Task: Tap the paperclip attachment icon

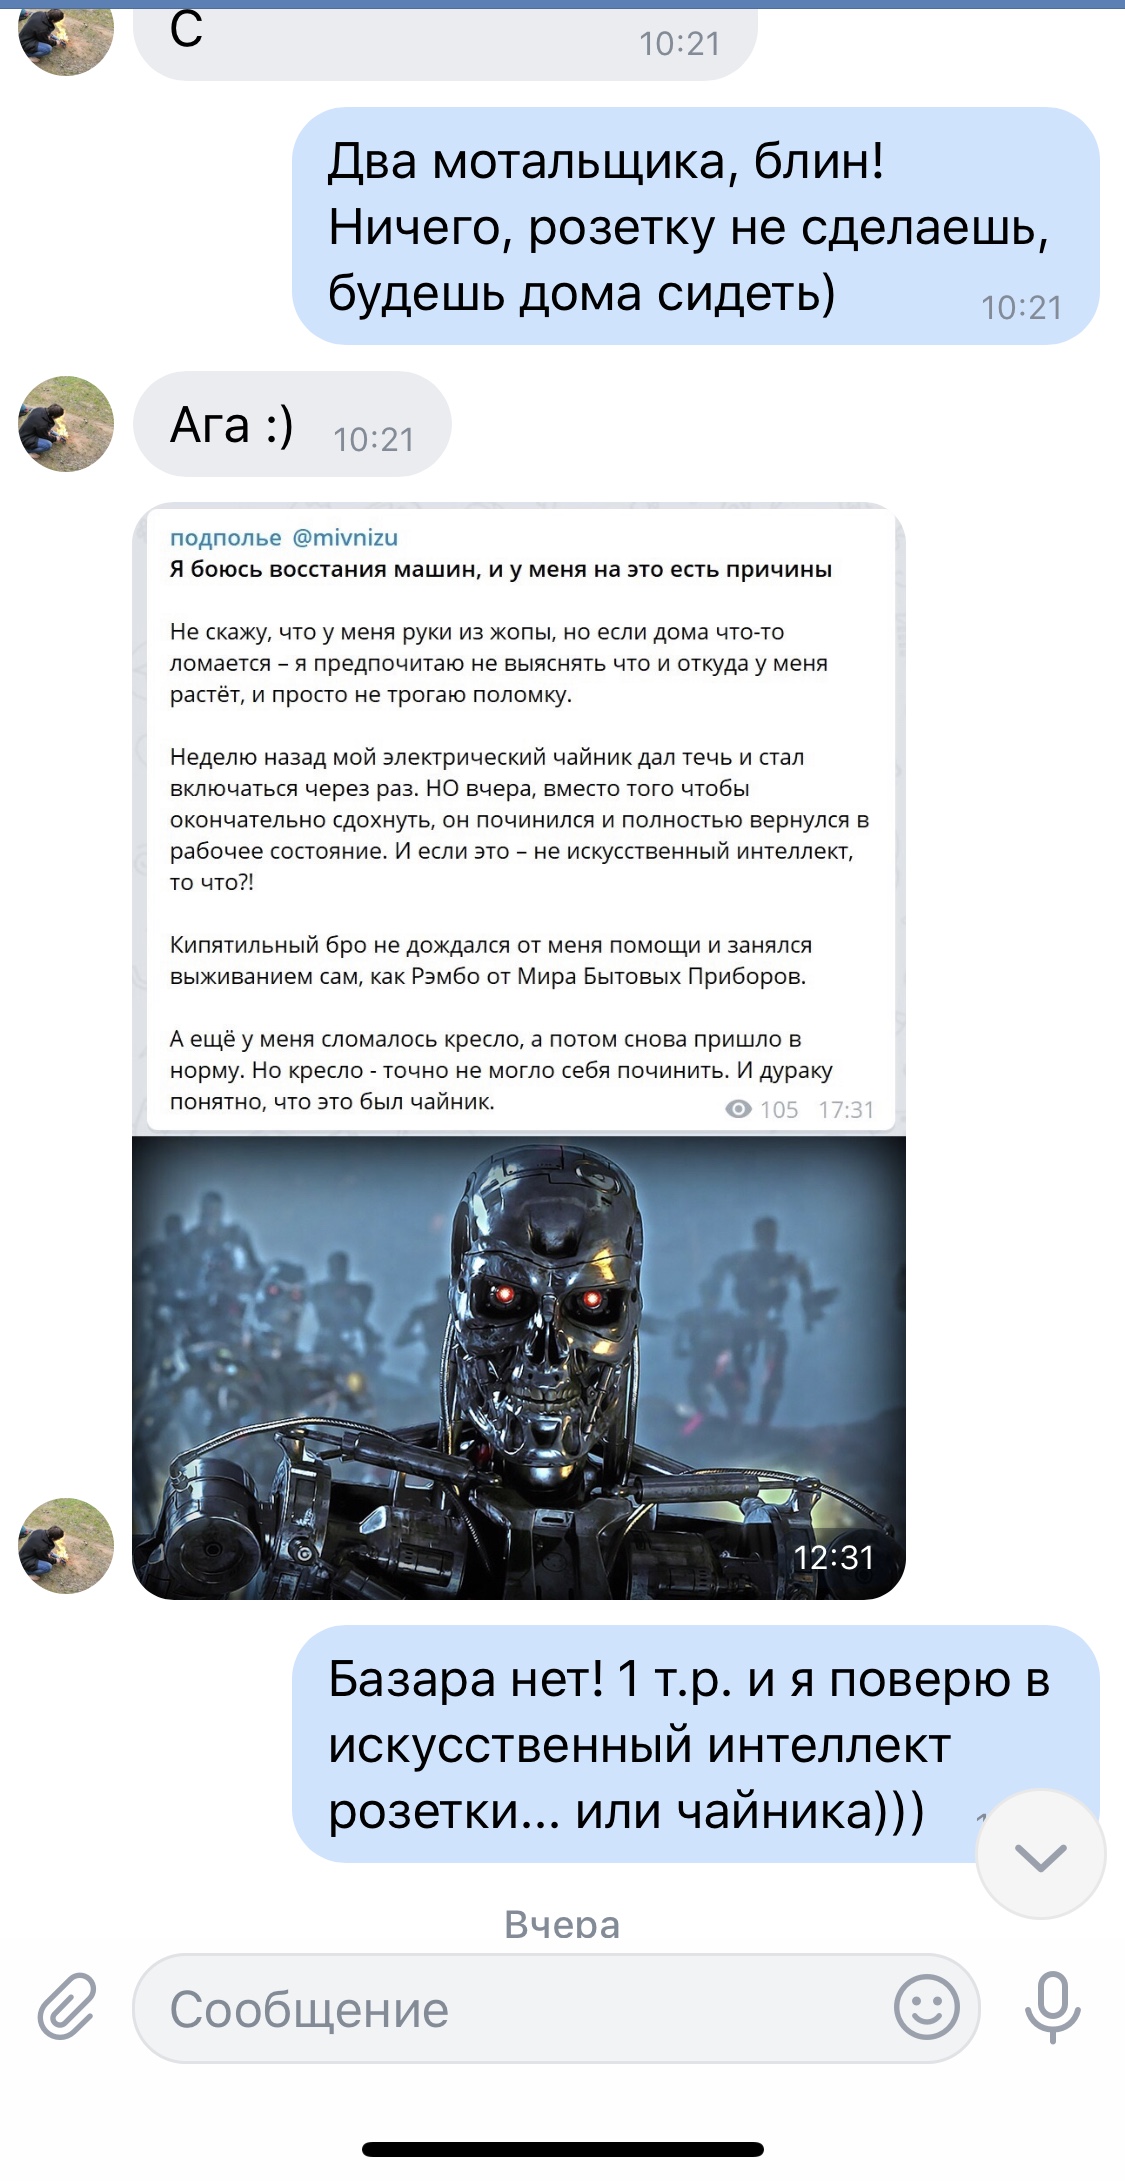Action: pyautogui.click(x=67, y=2006)
